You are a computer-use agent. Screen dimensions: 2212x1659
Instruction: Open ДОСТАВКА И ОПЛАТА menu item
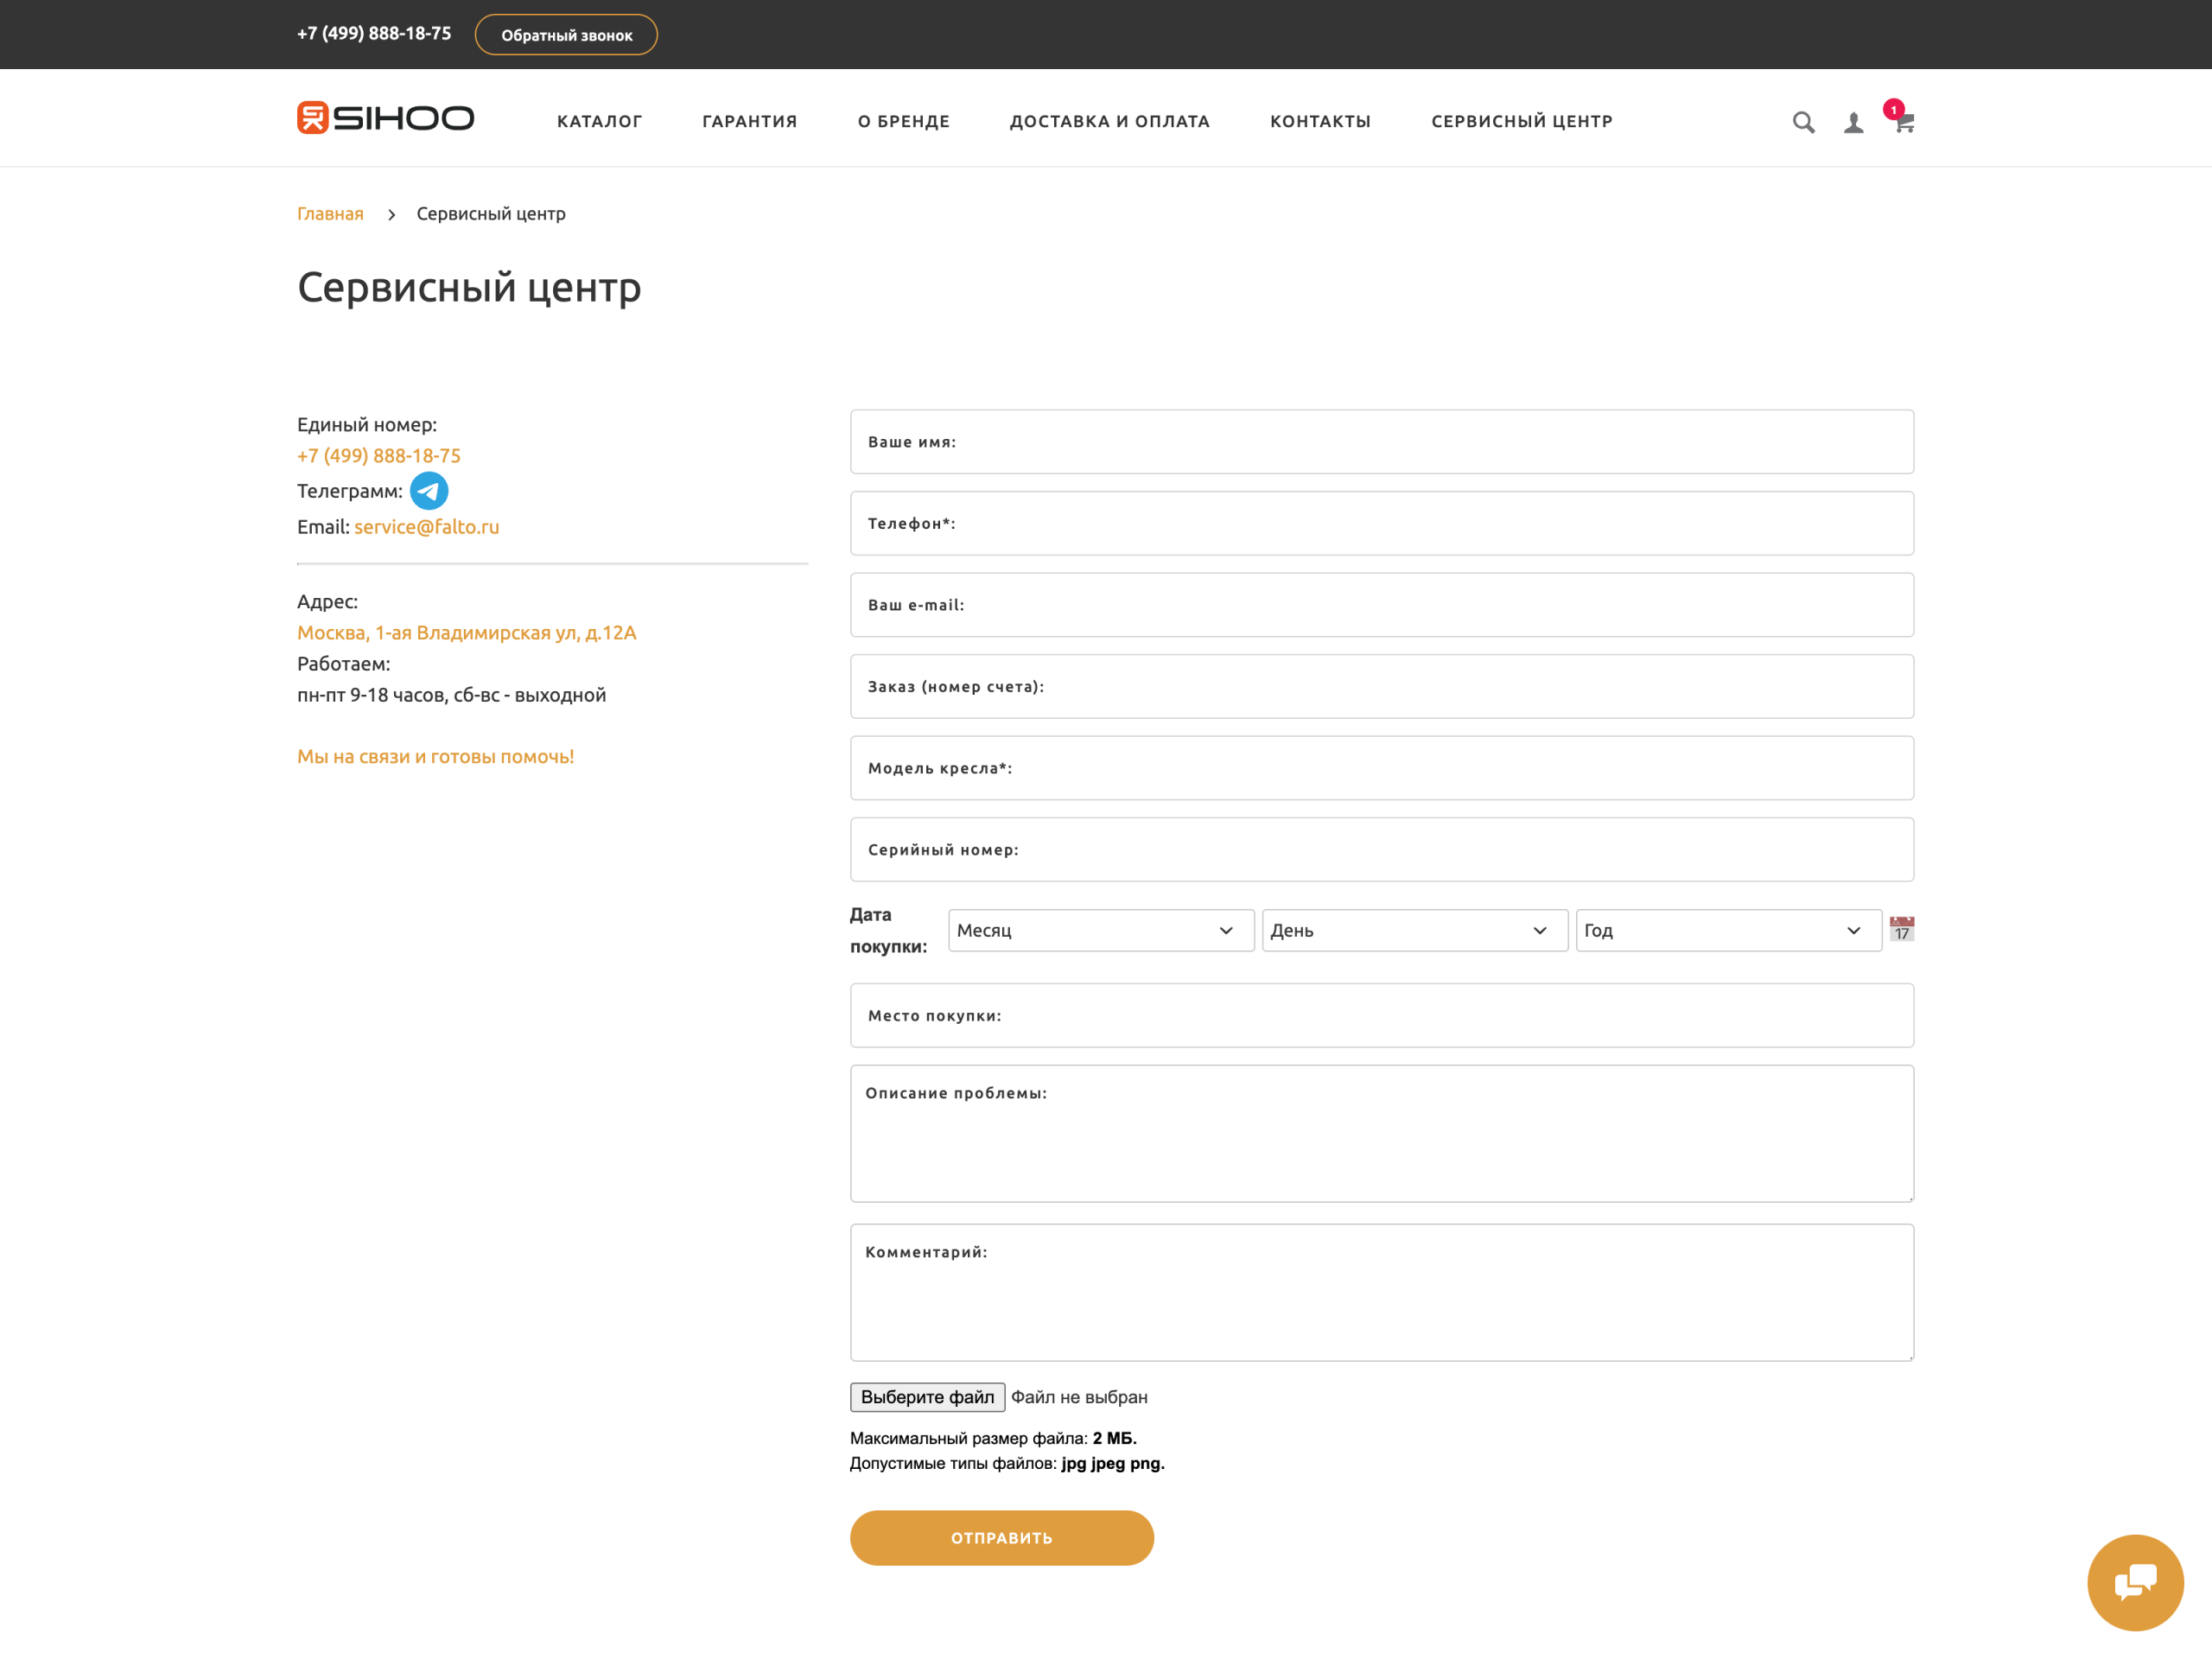point(1109,121)
